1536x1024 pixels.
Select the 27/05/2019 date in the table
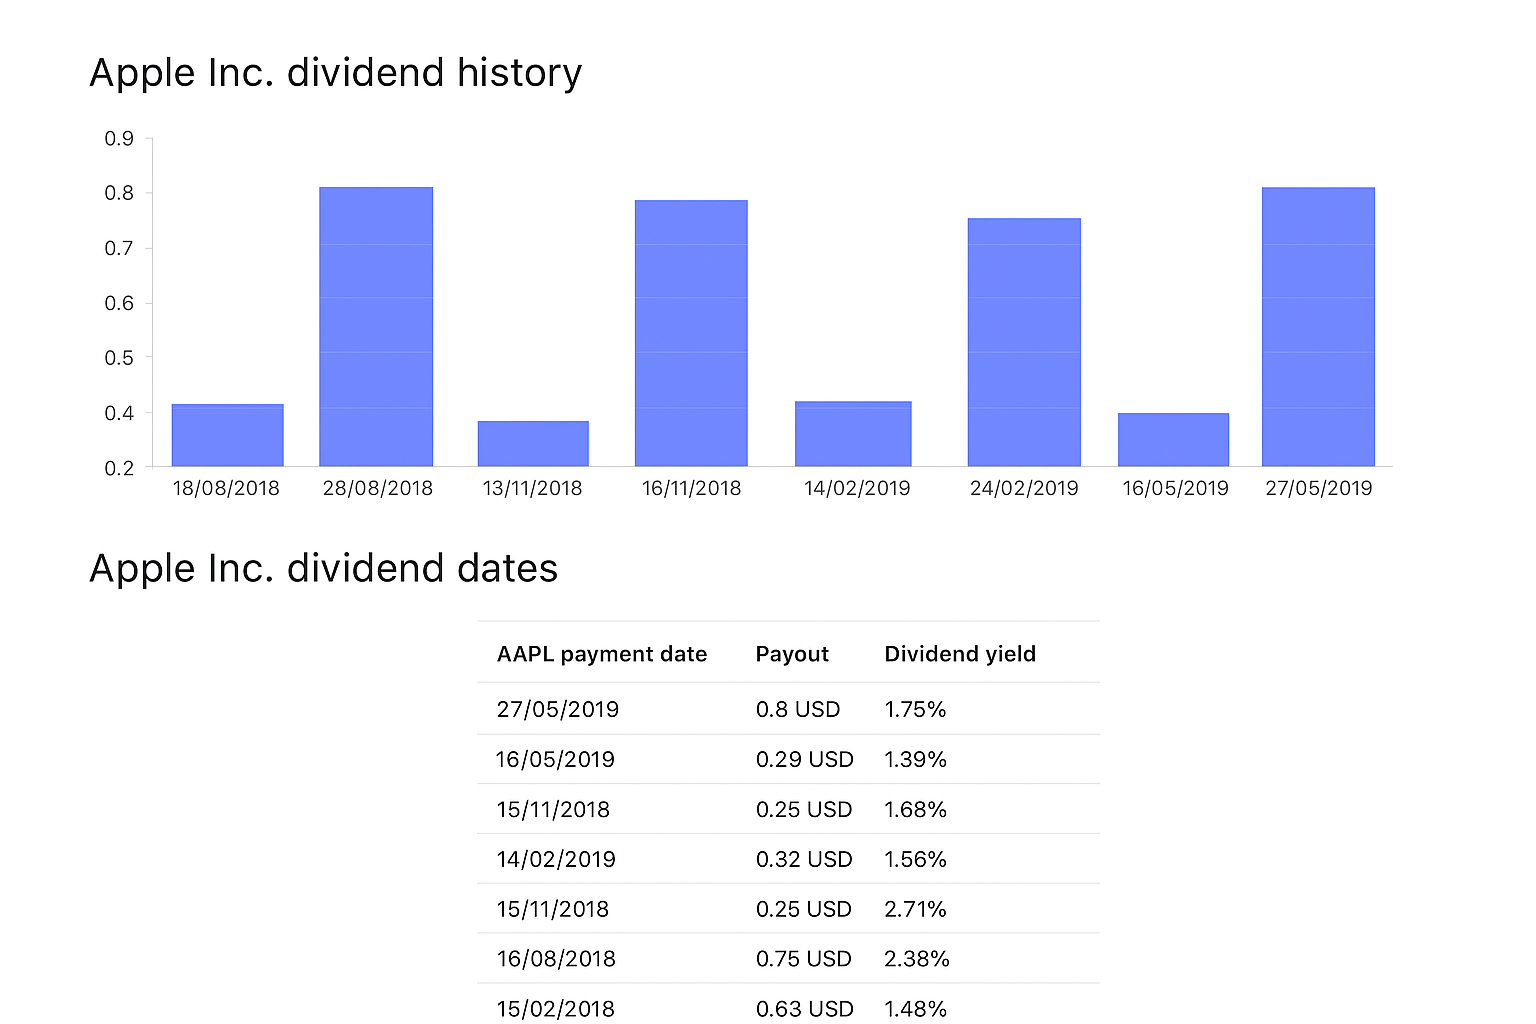[558, 709]
